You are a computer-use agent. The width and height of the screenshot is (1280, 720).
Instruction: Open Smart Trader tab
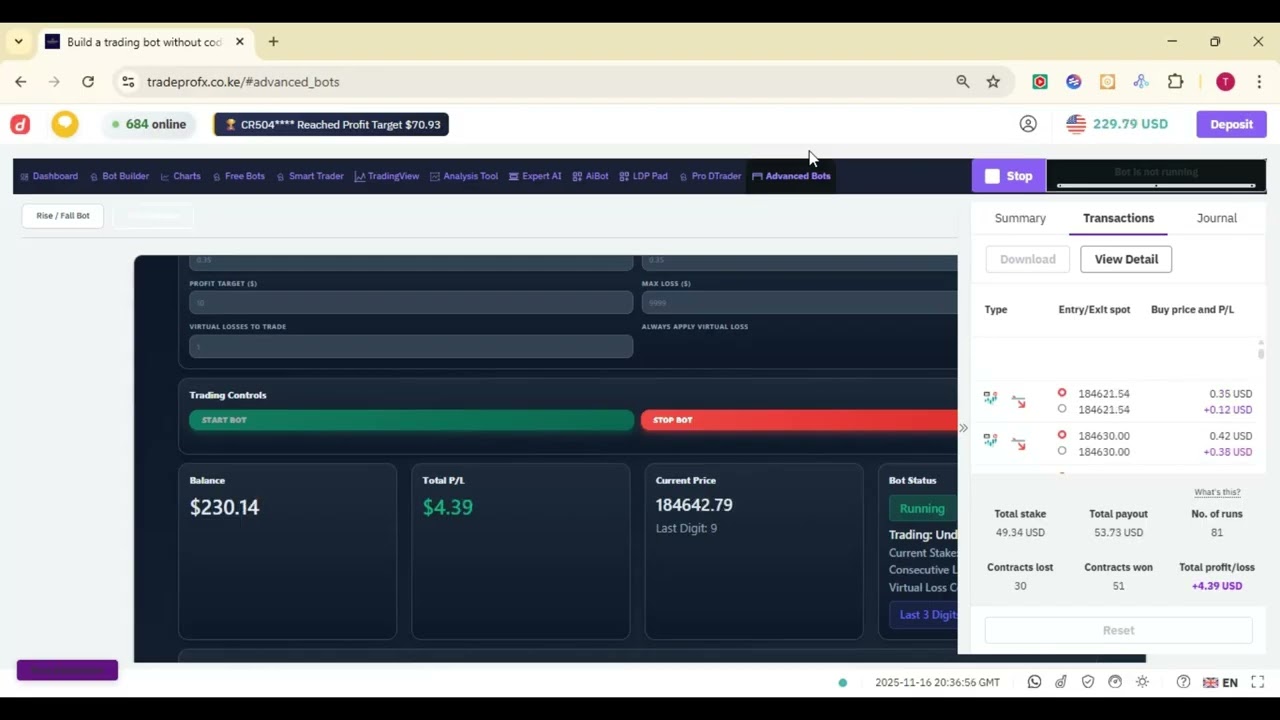coord(310,176)
